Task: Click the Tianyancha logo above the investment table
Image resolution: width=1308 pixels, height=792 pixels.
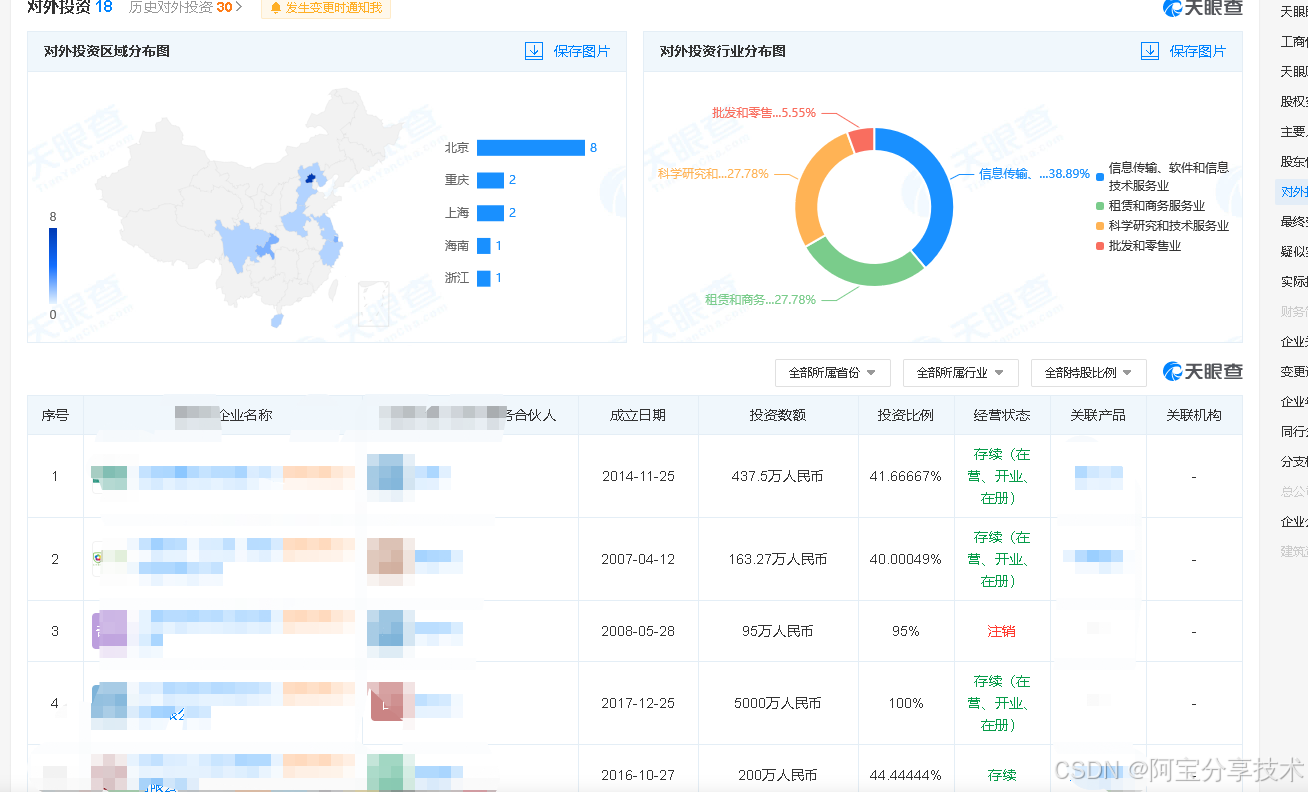Action: (1203, 372)
